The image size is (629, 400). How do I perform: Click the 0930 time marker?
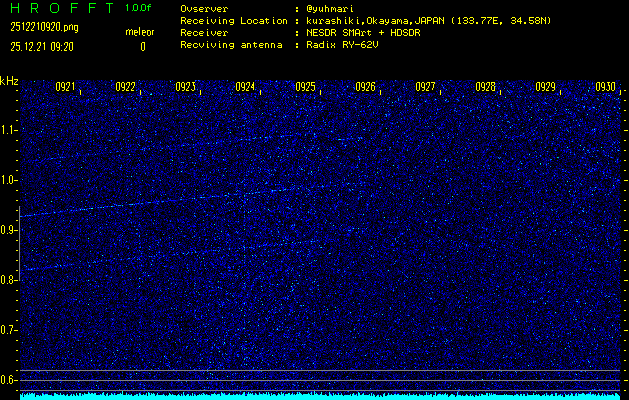pyautogui.click(x=605, y=87)
